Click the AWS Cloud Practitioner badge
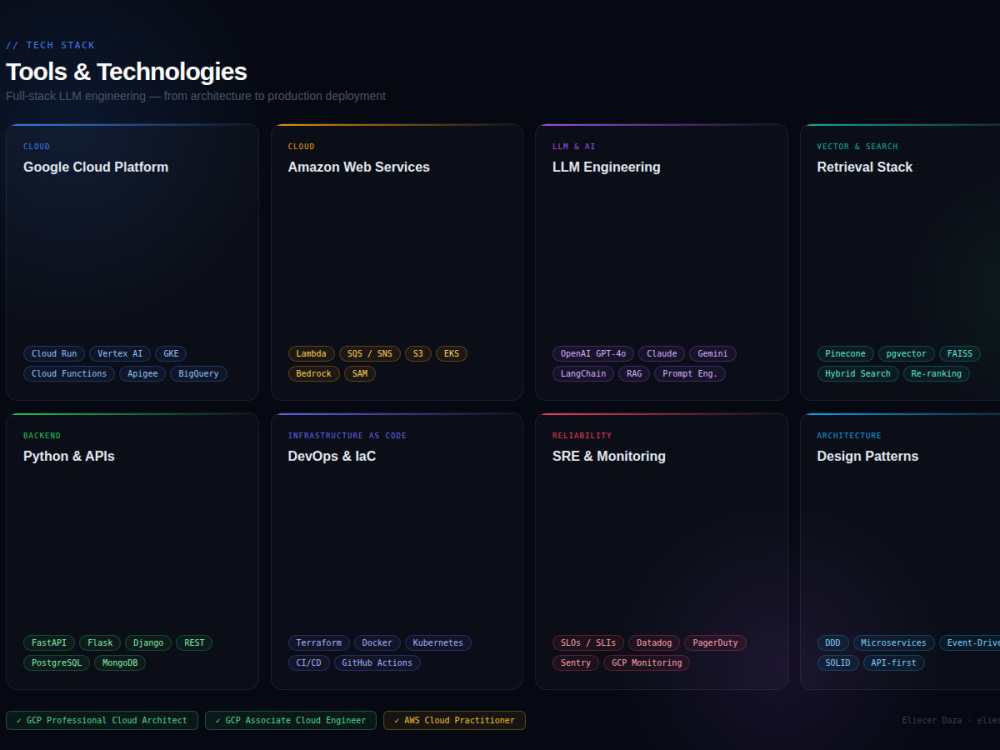Image resolution: width=1000 pixels, height=750 pixels. (454, 720)
